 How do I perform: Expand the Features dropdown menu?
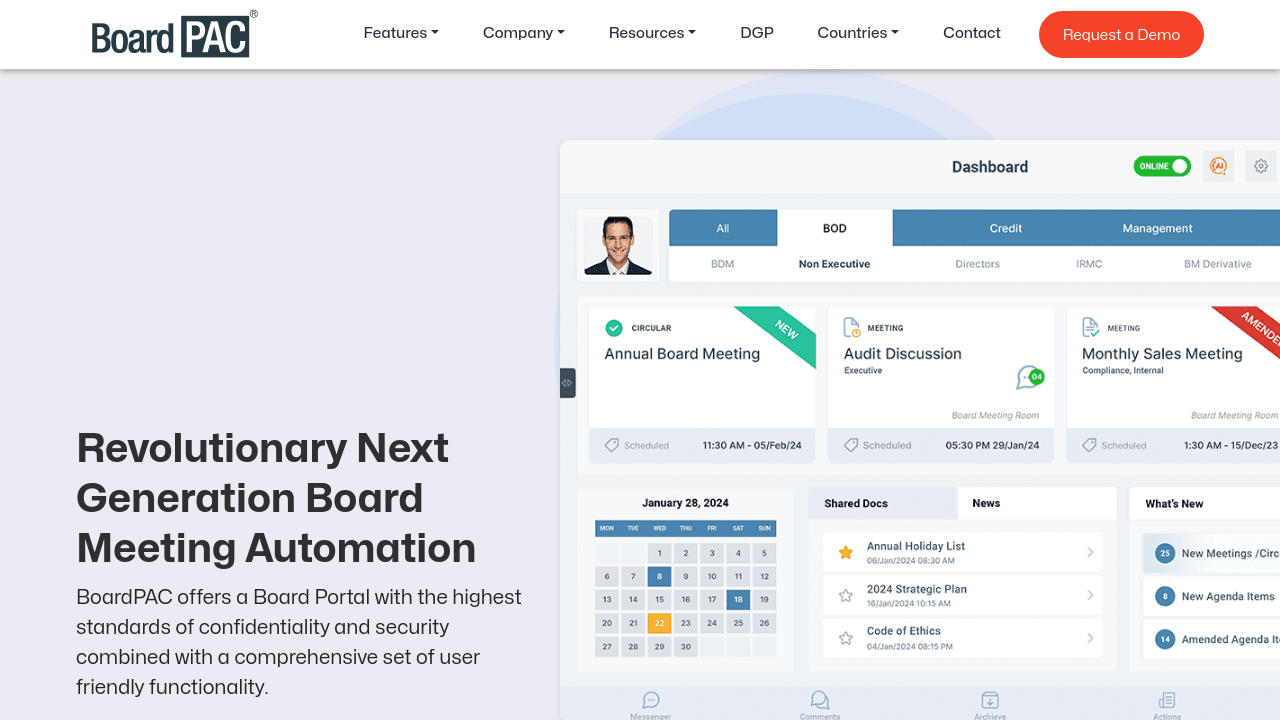point(401,33)
